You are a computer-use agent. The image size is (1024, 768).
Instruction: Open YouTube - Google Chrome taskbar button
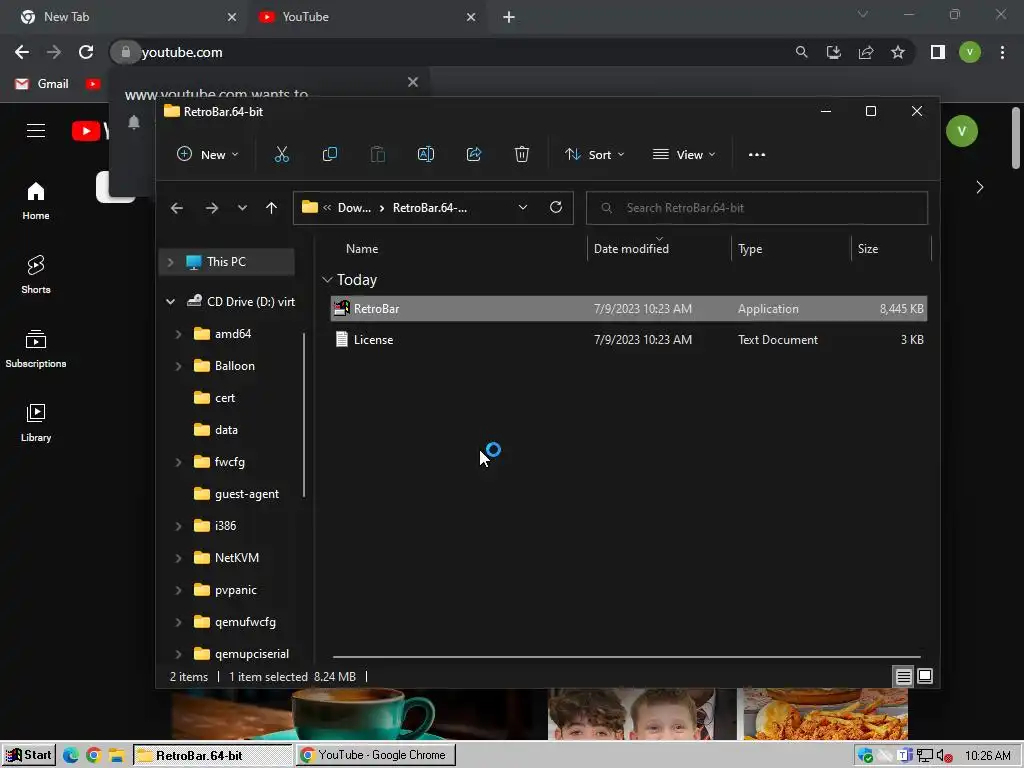[x=376, y=755]
